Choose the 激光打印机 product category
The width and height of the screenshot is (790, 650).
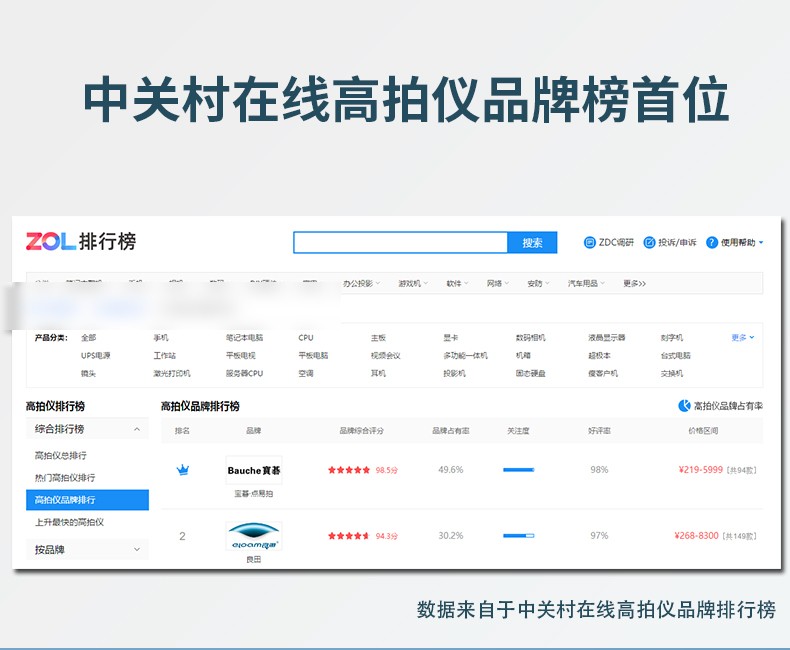(172, 373)
